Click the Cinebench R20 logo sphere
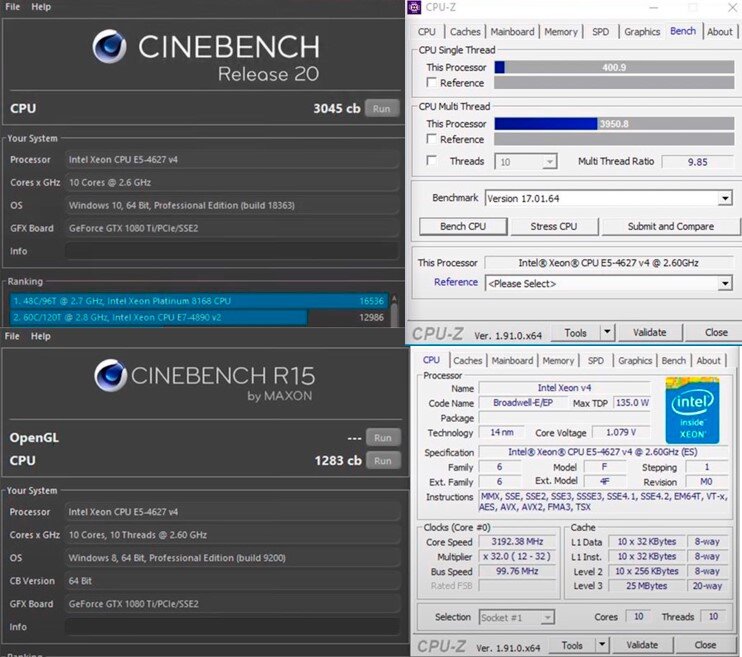Viewport: 742px width, 657px height. [109, 46]
